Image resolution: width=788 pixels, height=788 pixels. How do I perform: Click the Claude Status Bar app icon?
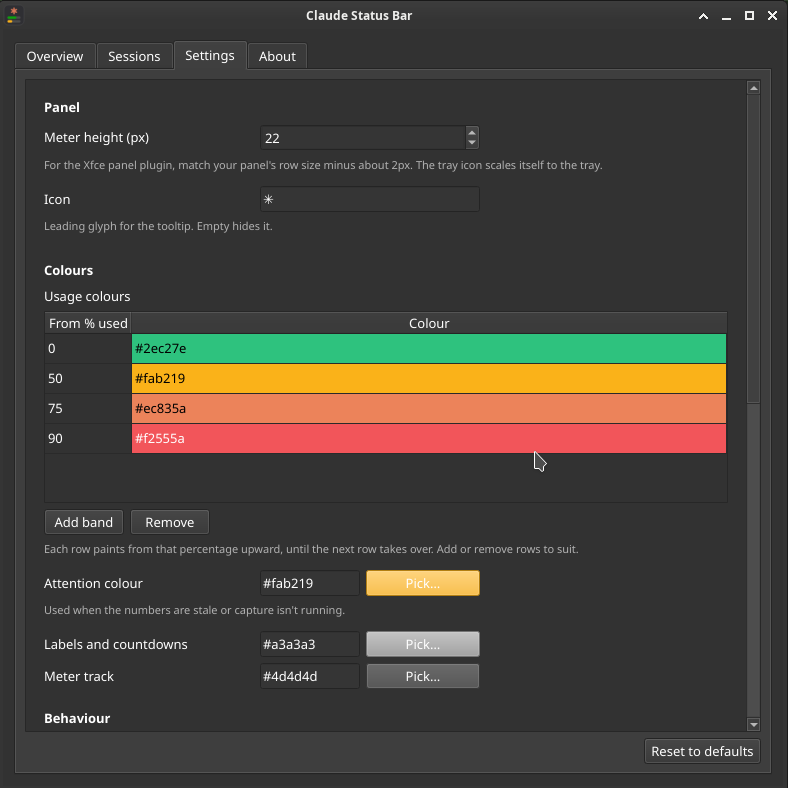pos(14,15)
